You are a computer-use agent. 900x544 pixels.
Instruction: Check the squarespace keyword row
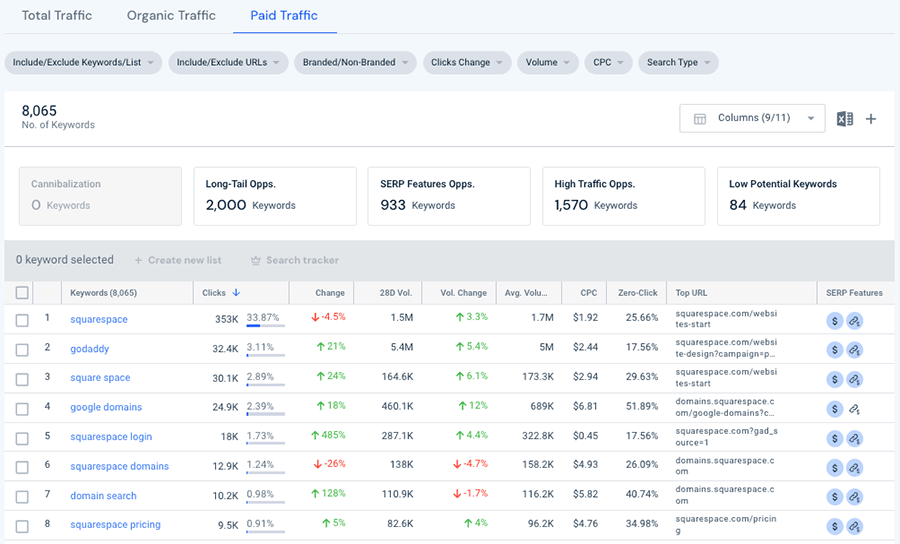click(22, 320)
